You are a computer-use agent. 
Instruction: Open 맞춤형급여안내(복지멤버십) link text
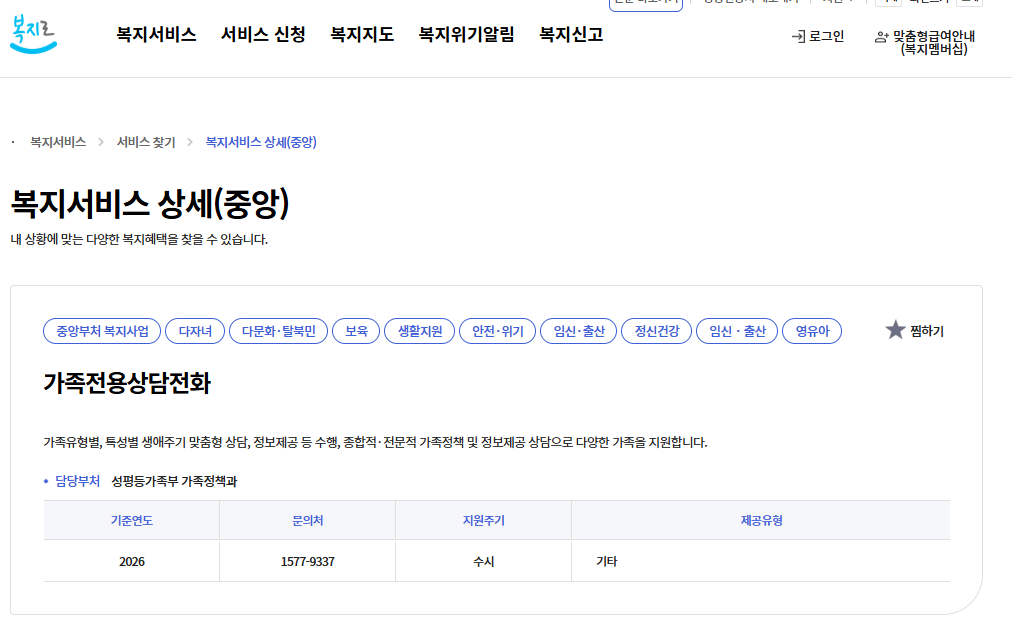click(x=934, y=43)
